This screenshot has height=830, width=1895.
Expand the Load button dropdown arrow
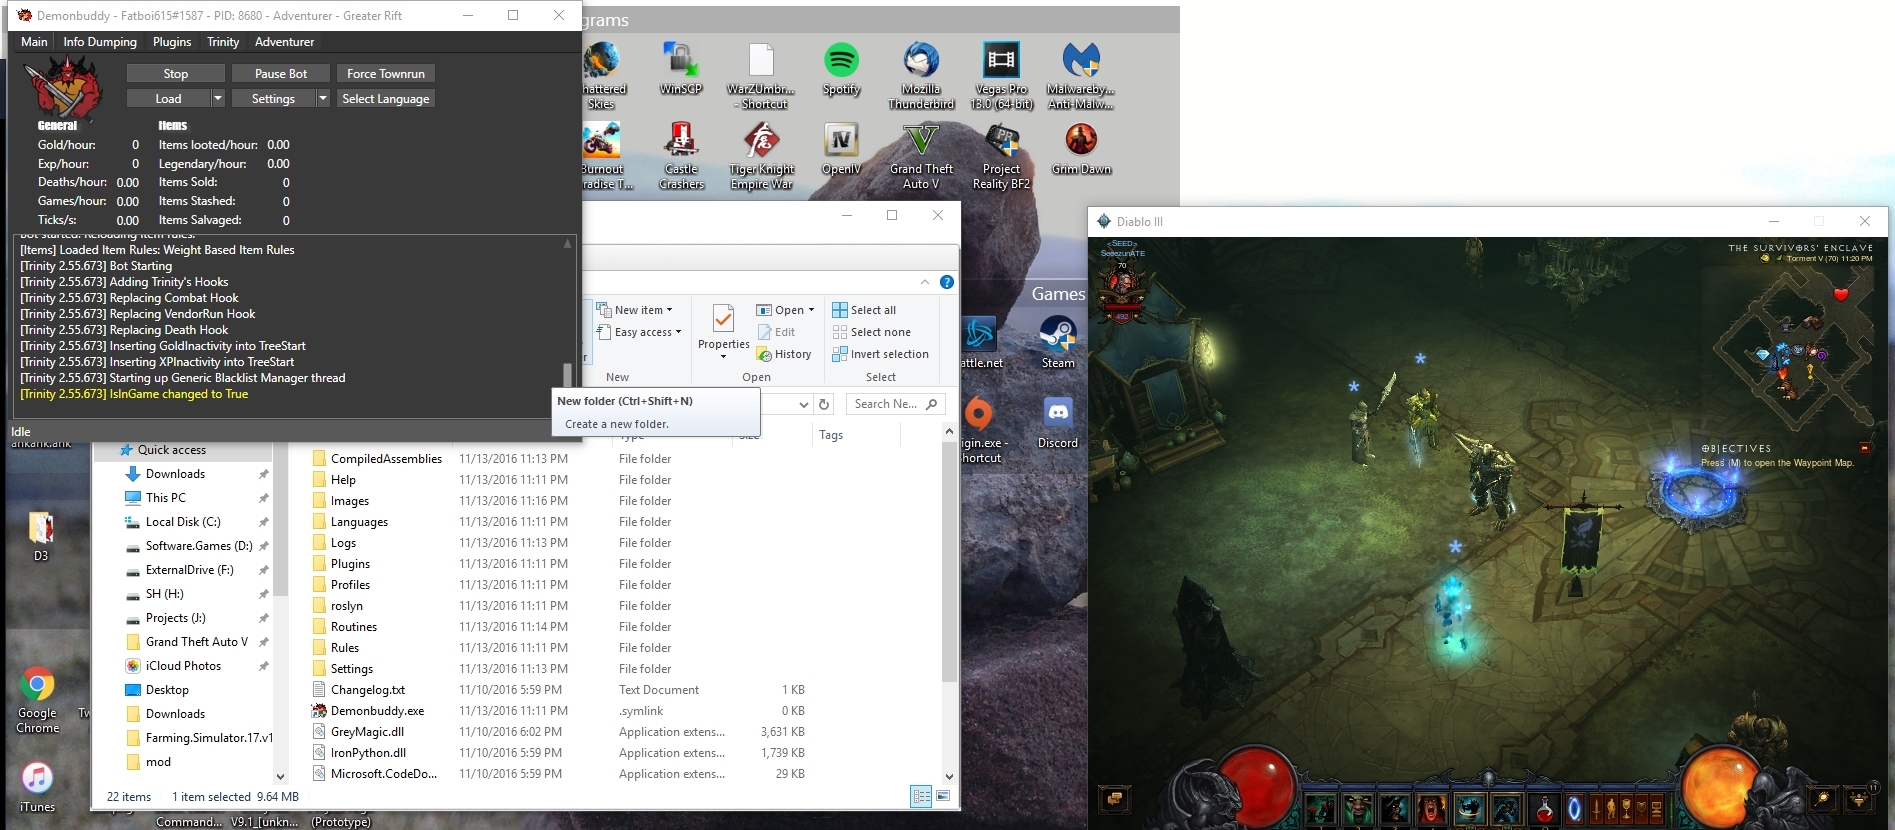(x=218, y=98)
